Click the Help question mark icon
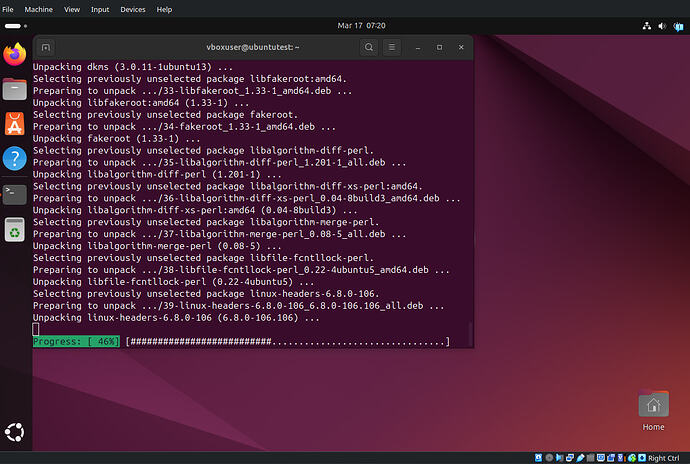690x464 pixels. click(x=14, y=158)
